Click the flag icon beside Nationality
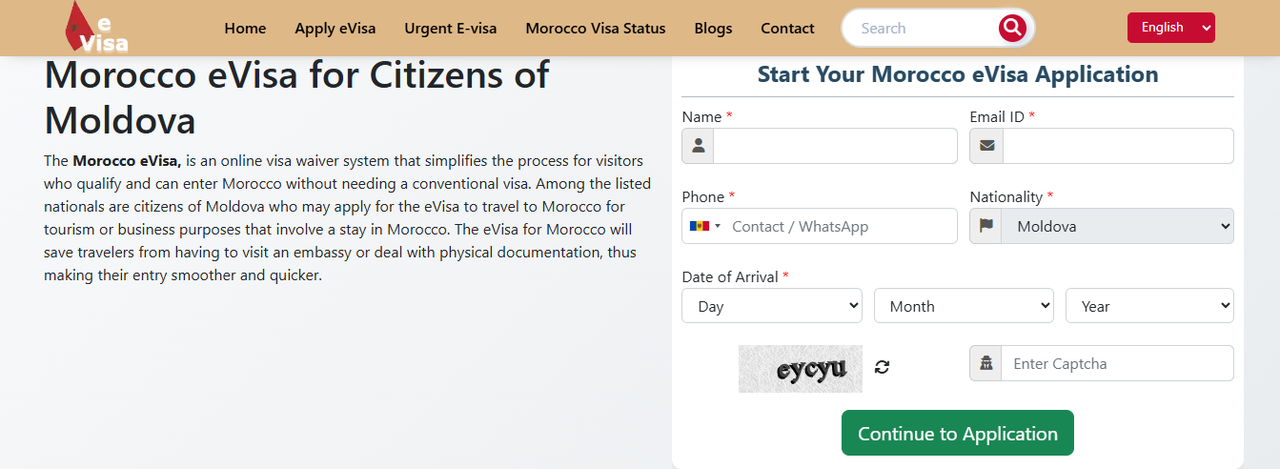 986,226
